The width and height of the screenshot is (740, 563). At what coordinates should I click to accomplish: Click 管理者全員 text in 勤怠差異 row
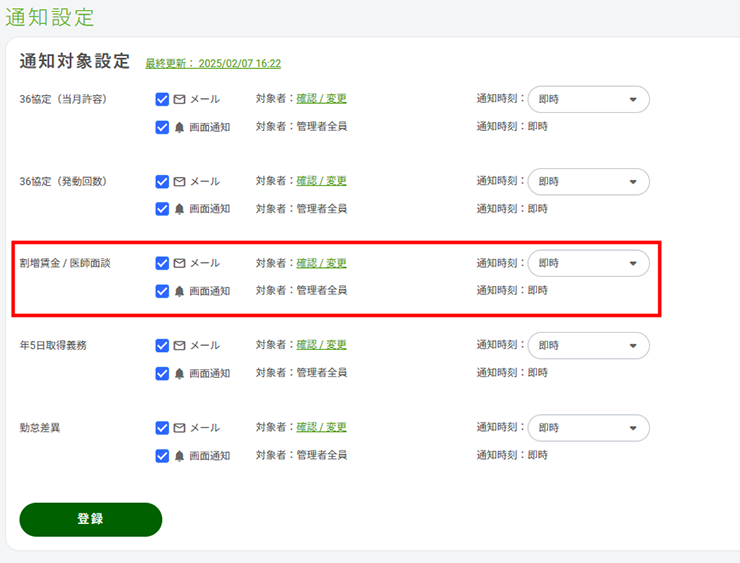tap(322, 455)
